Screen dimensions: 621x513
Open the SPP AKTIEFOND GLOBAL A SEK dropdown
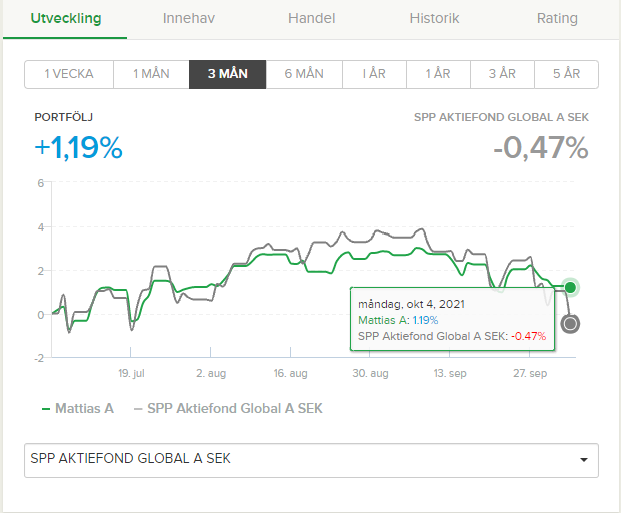tap(311, 460)
